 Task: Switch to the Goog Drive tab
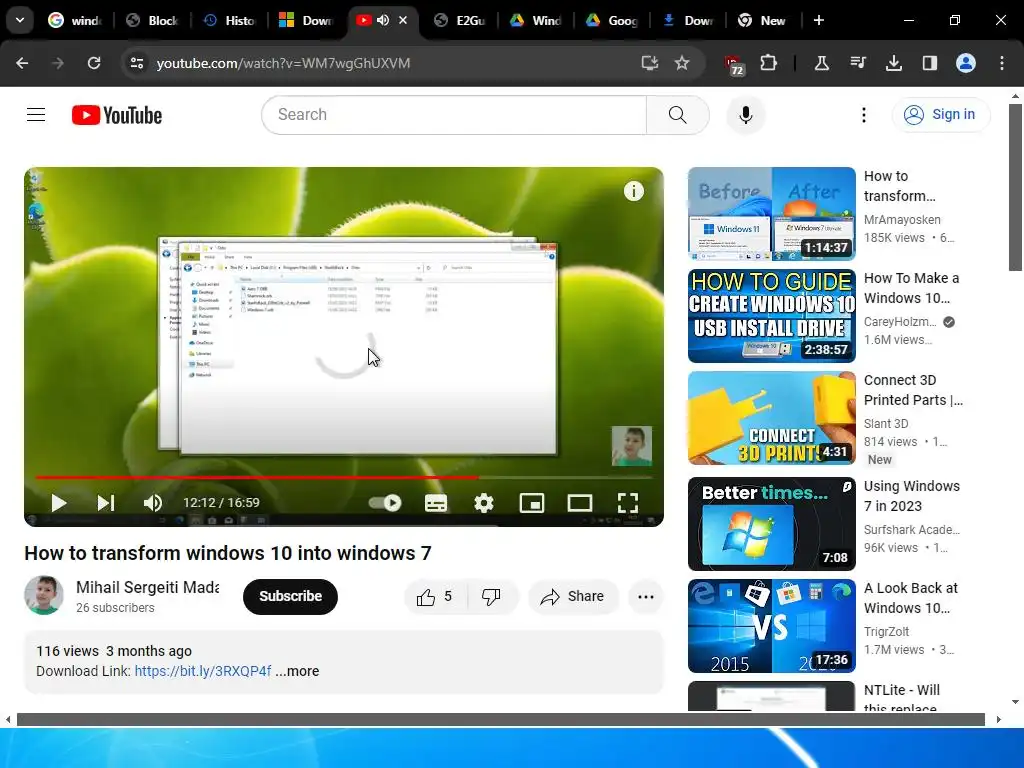click(x=612, y=20)
